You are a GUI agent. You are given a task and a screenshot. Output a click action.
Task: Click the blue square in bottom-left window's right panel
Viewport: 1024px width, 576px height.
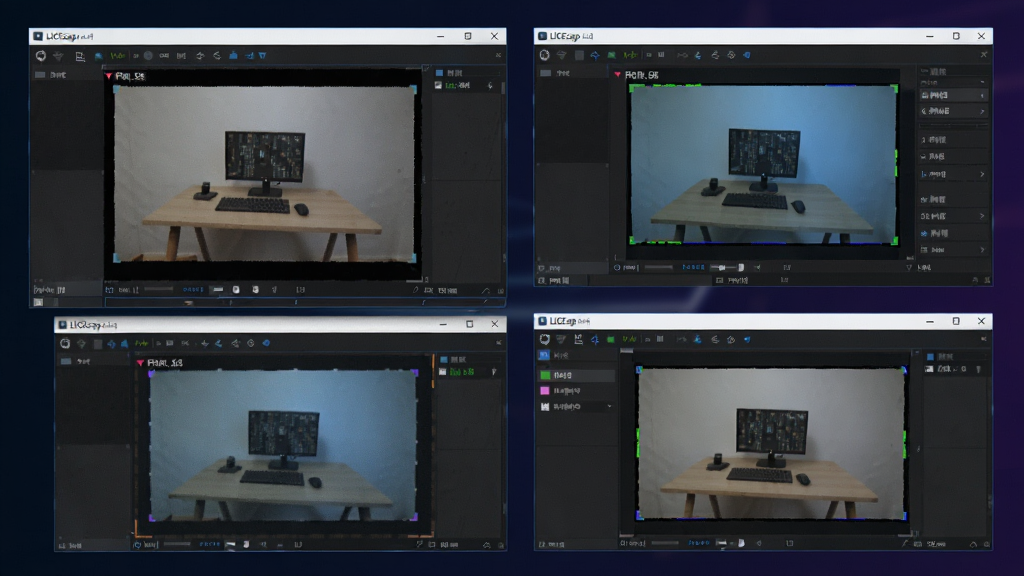[x=444, y=360]
